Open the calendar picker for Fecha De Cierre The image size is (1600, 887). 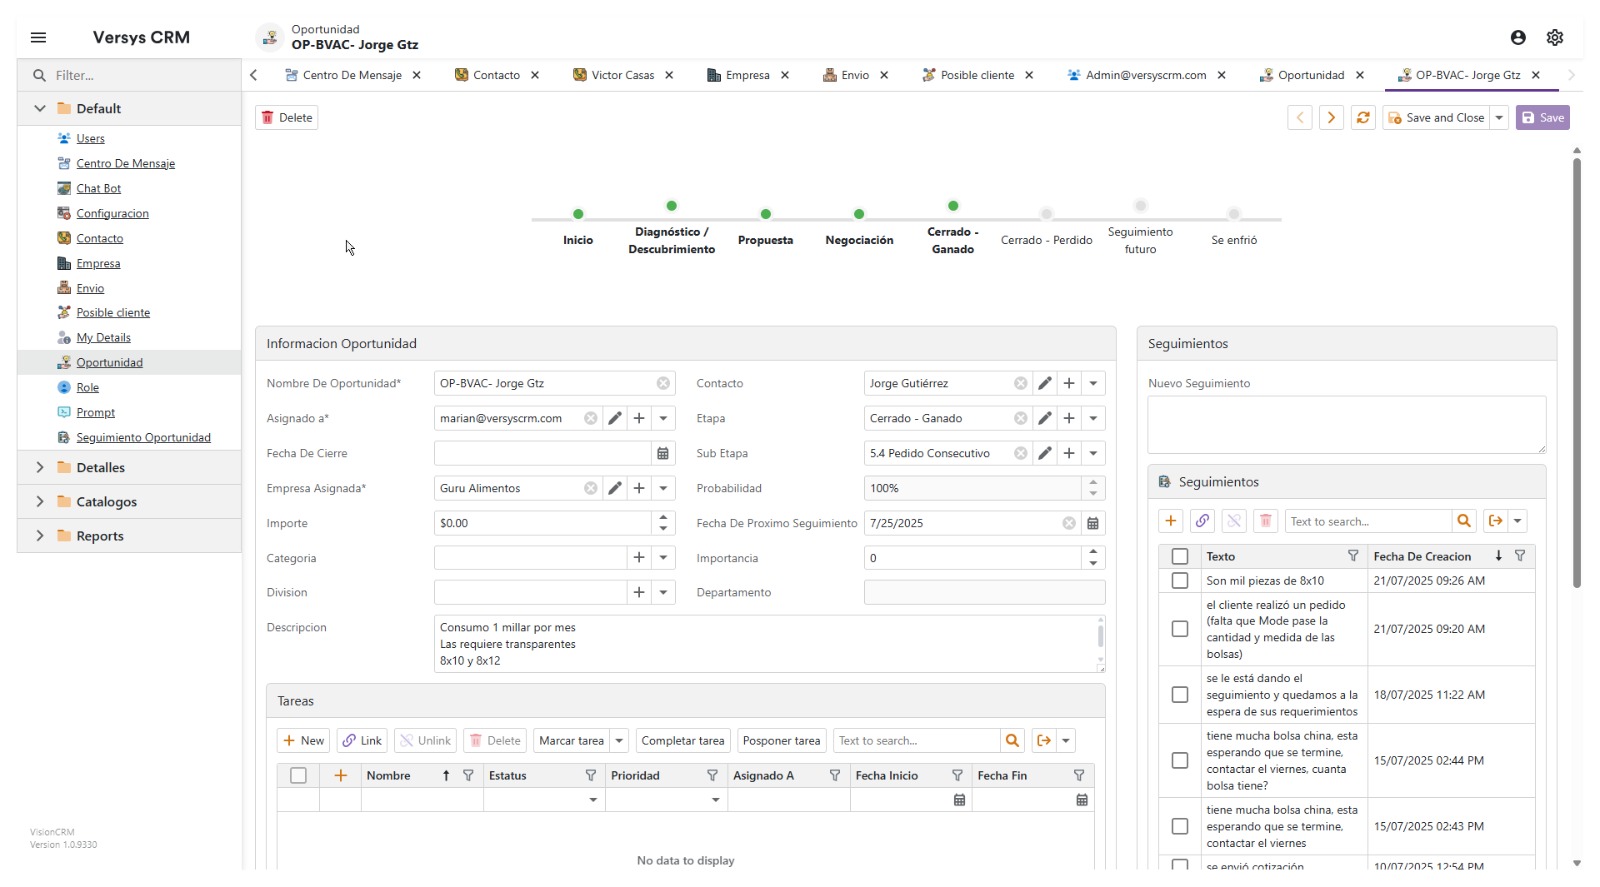pos(662,454)
